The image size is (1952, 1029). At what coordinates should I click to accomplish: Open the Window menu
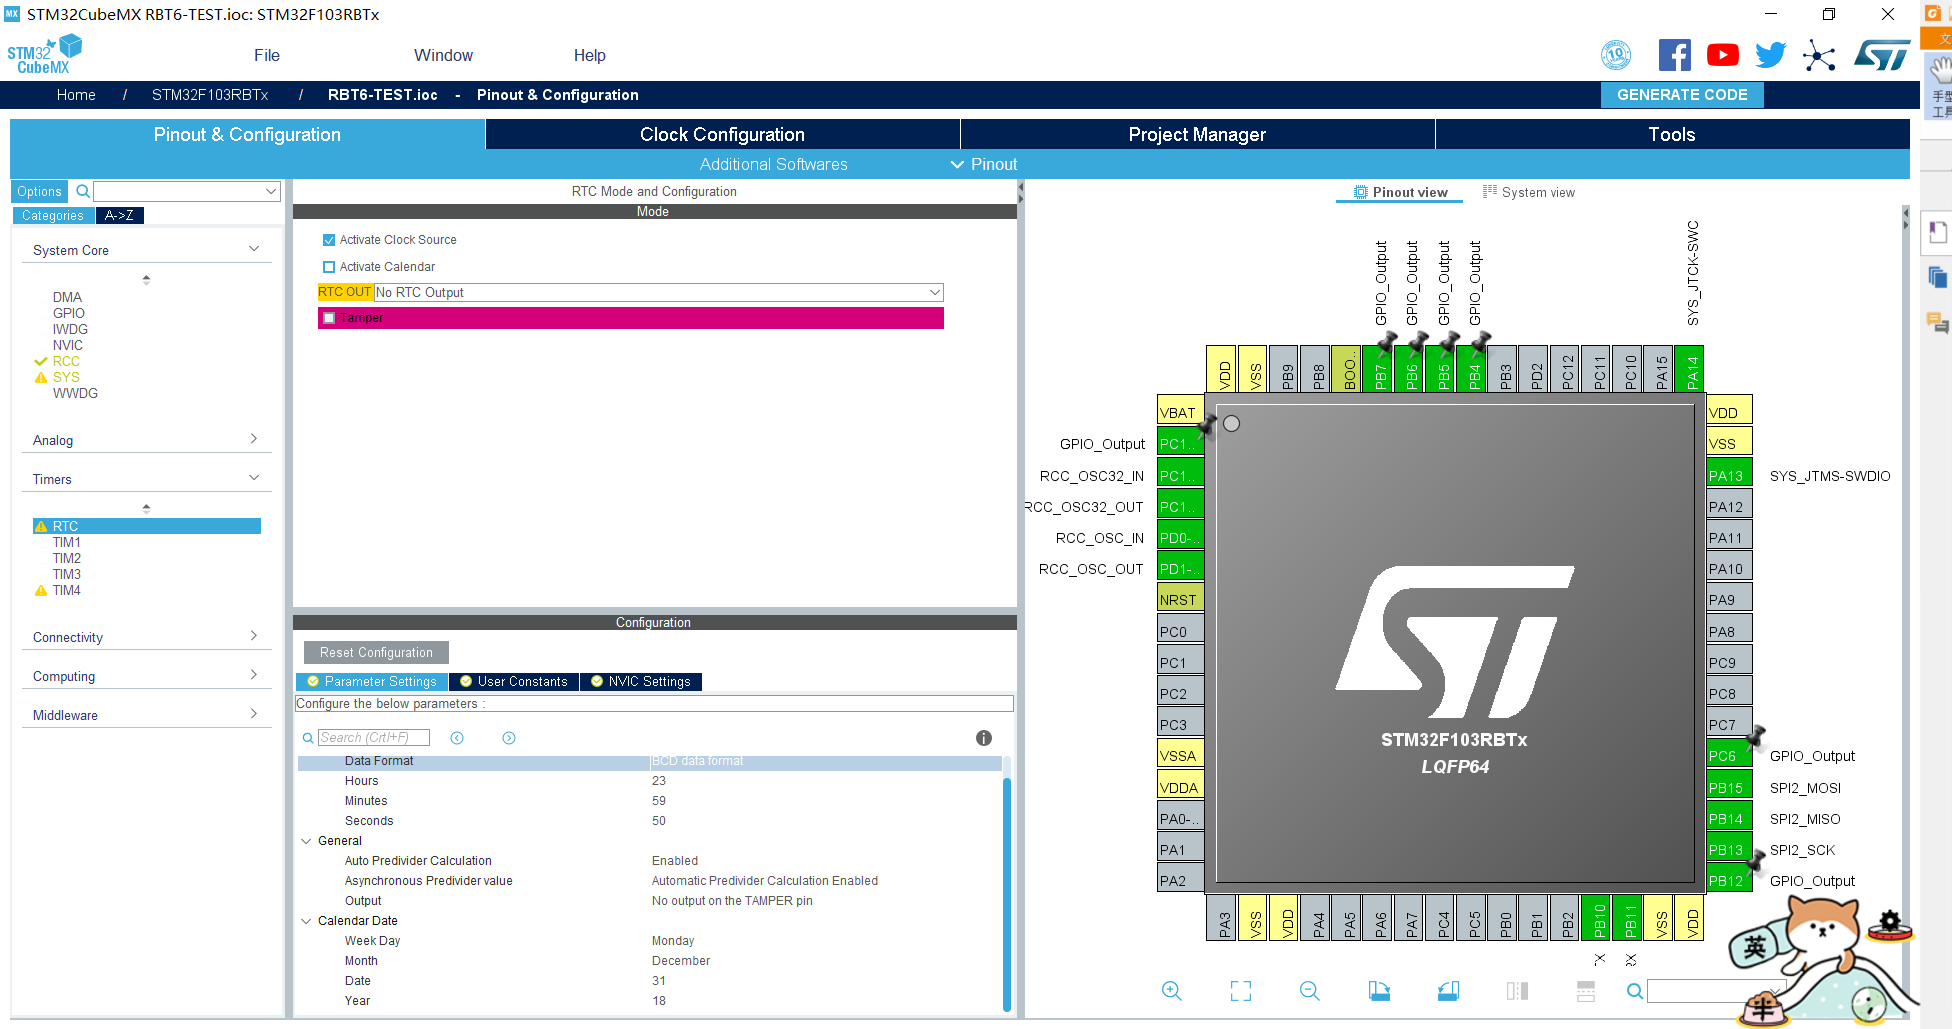point(443,55)
